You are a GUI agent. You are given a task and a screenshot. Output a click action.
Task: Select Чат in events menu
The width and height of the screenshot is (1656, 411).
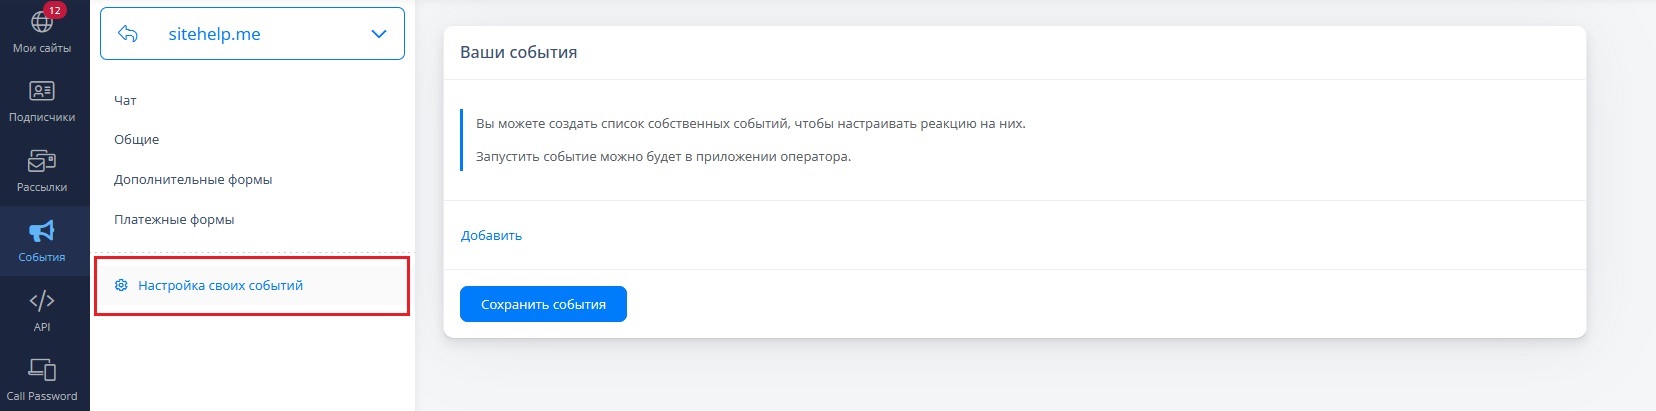(125, 100)
